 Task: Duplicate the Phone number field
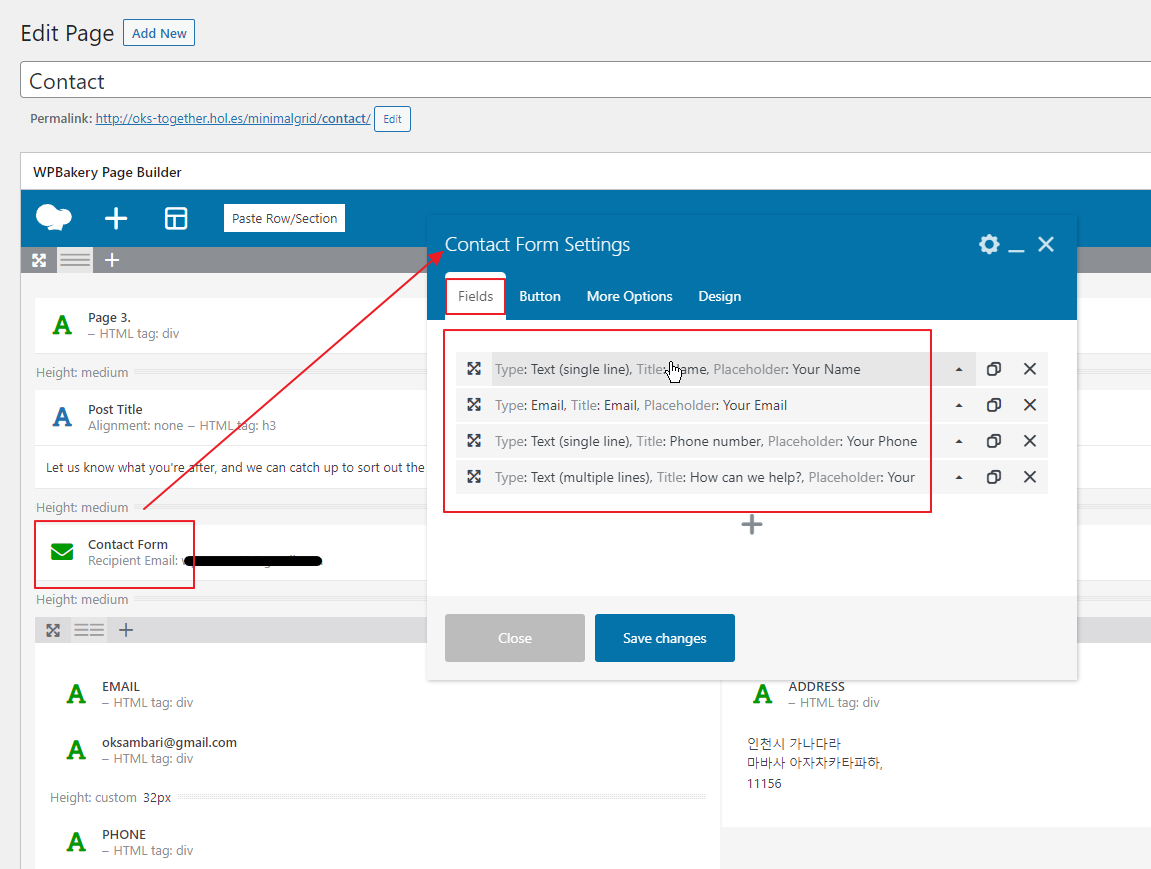pyautogui.click(x=994, y=440)
